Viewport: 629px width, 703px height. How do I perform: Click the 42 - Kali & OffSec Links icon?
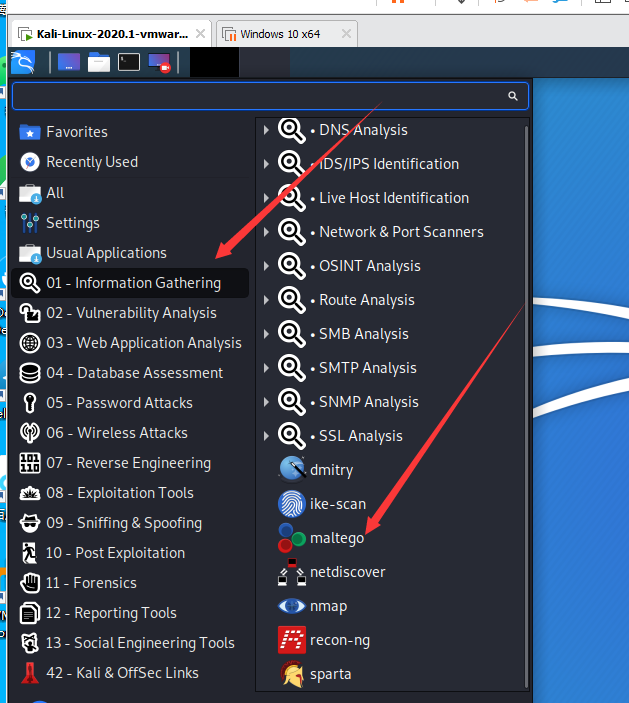(x=30, y=673)
